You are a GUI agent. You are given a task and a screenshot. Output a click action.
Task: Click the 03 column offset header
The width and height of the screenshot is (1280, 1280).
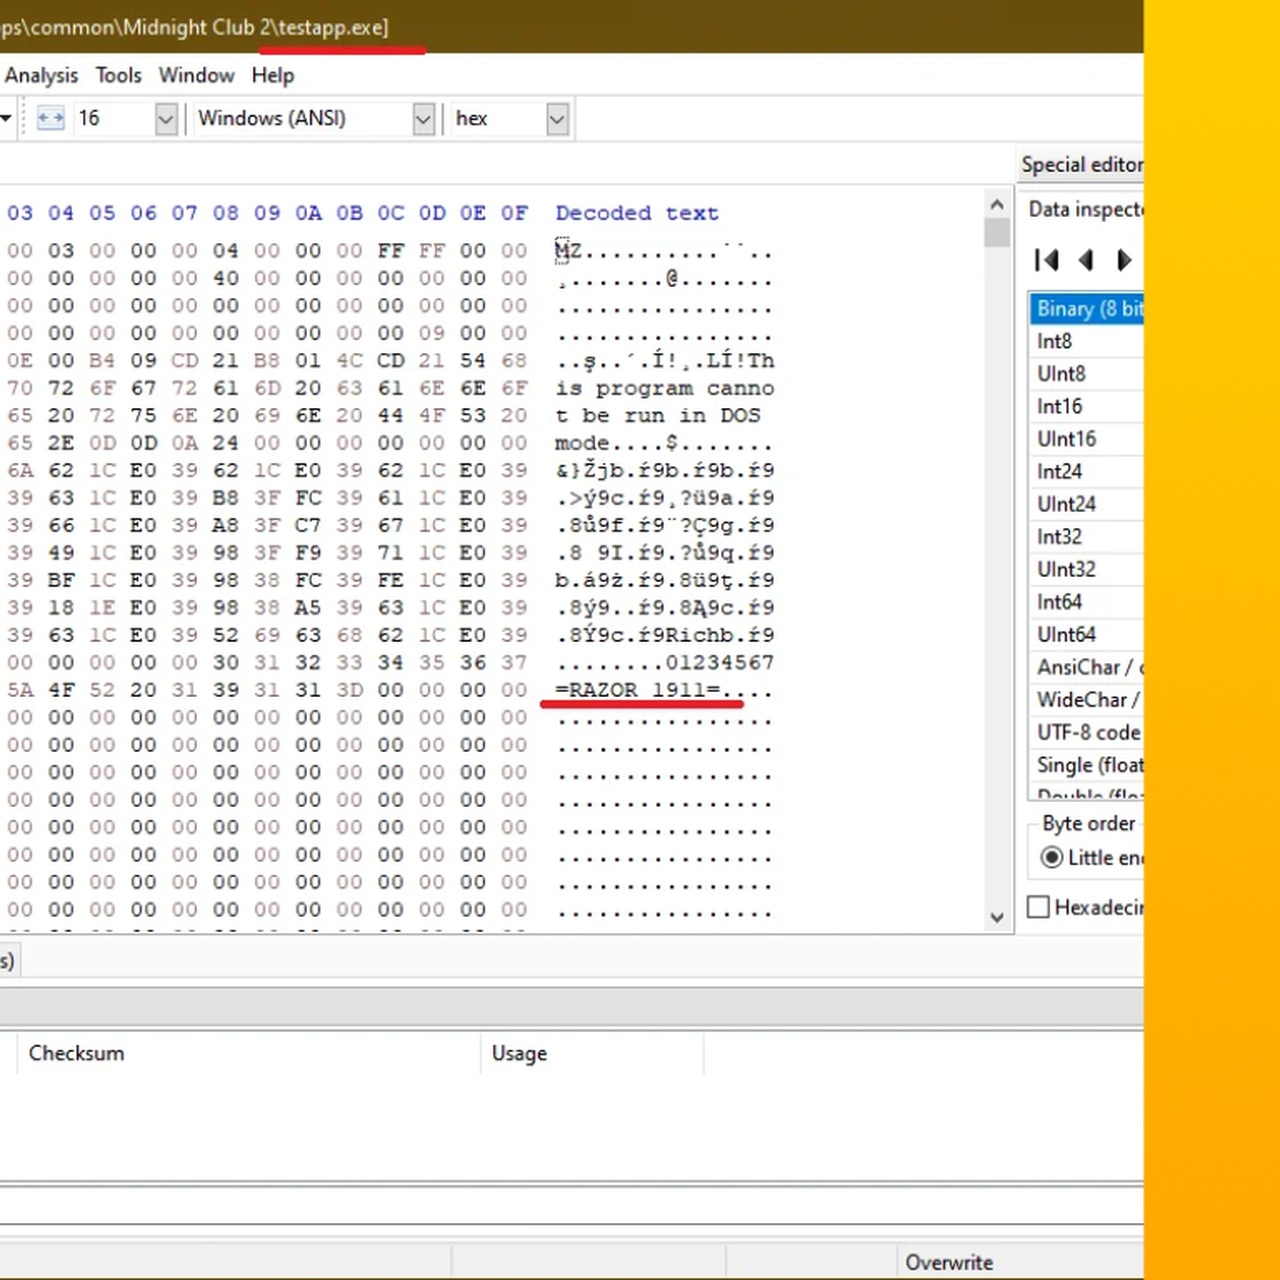[20, 213]
